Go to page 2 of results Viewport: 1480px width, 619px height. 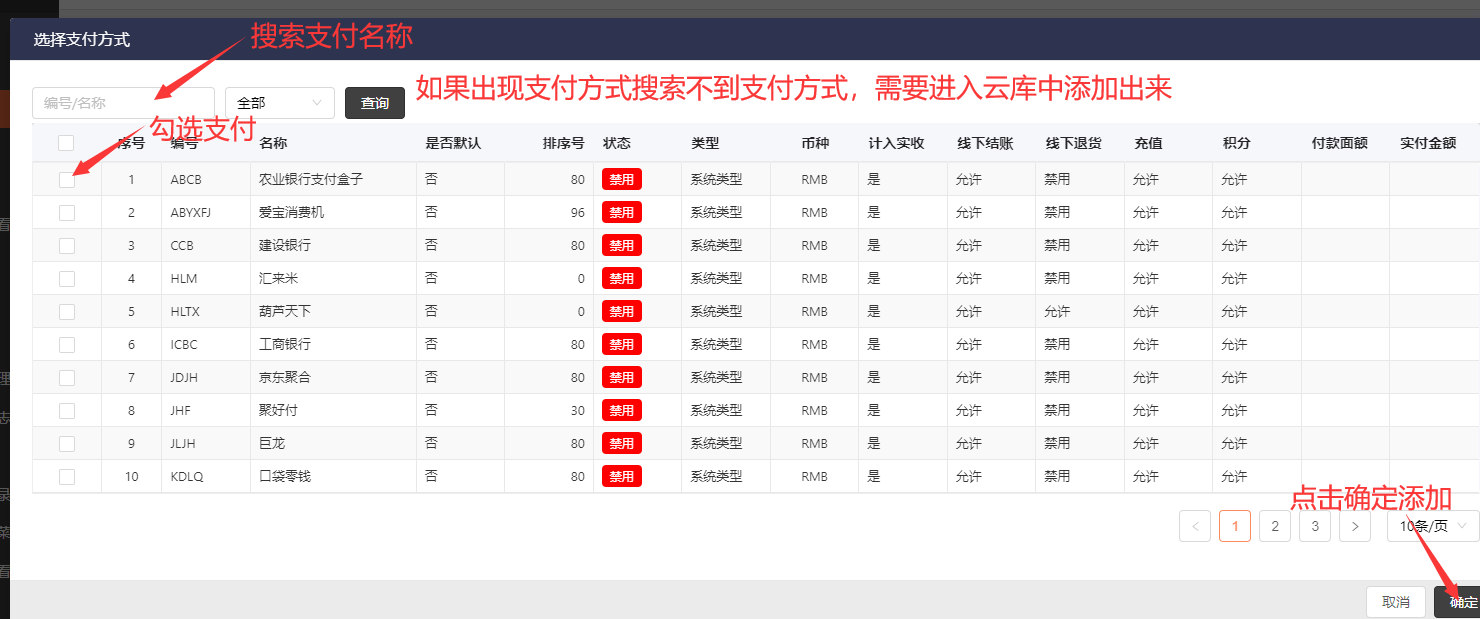tap(1274, 526)
